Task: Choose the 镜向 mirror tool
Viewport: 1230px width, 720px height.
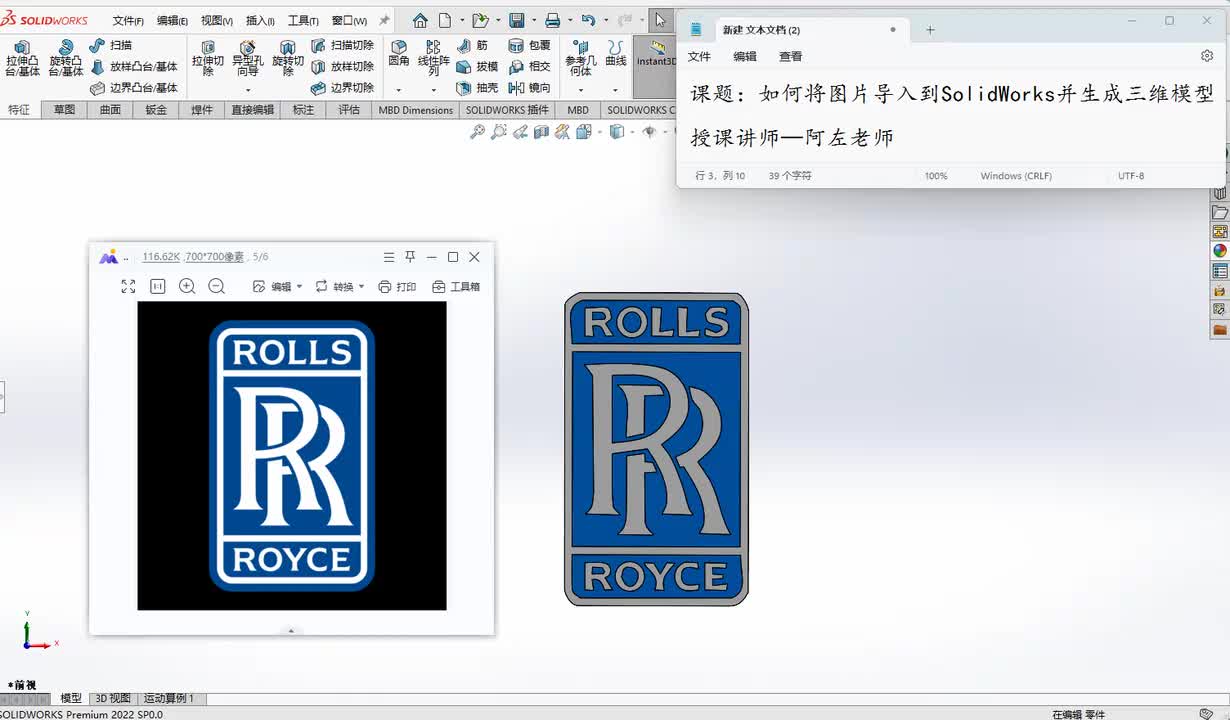Action: click(x=529, y=88)
